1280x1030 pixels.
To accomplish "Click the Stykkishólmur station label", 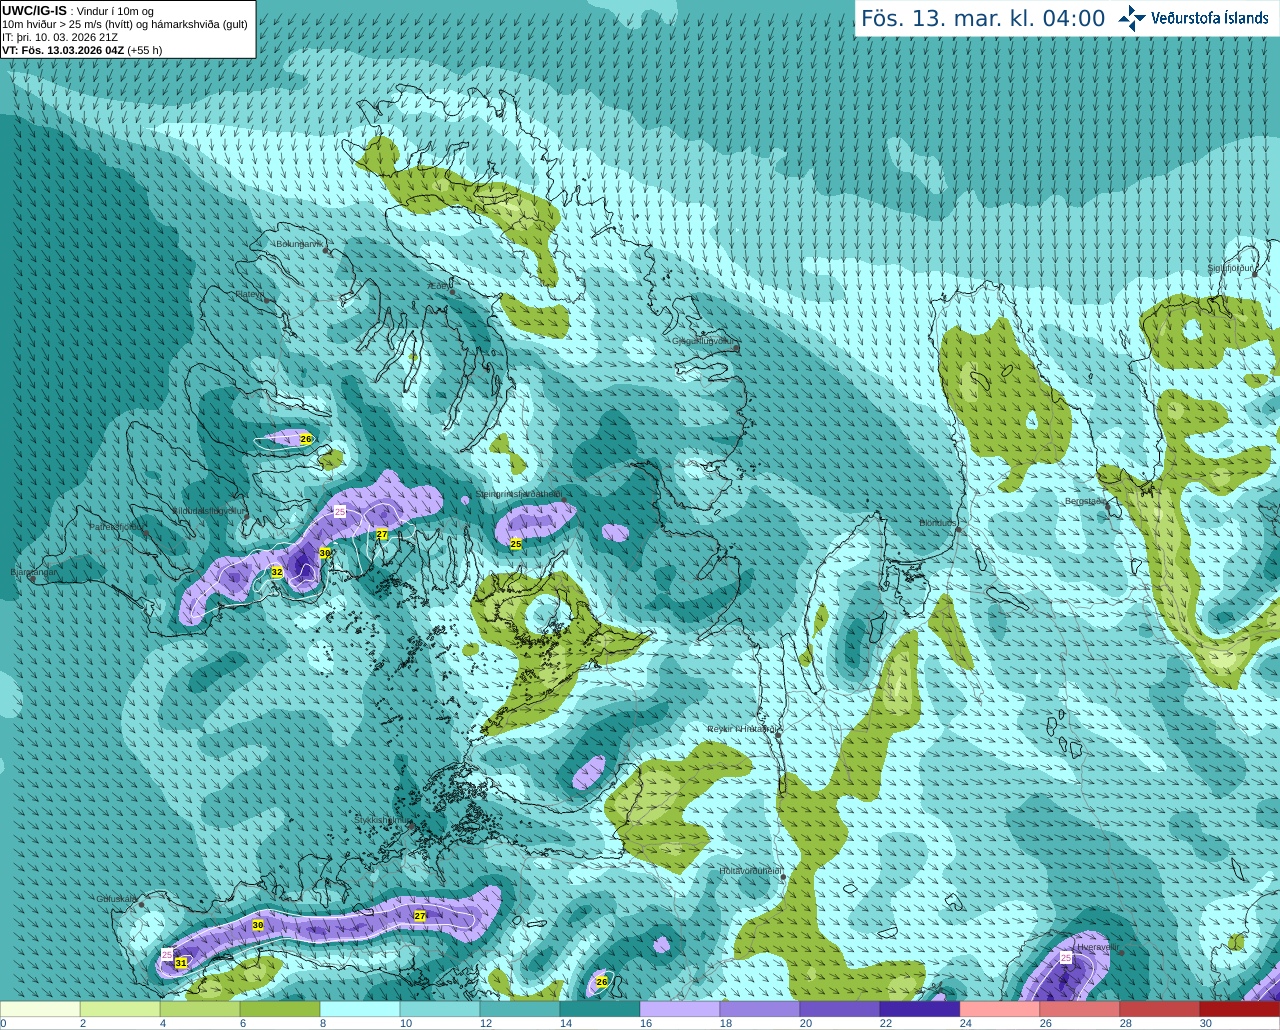I will click(x=382, y=820).
